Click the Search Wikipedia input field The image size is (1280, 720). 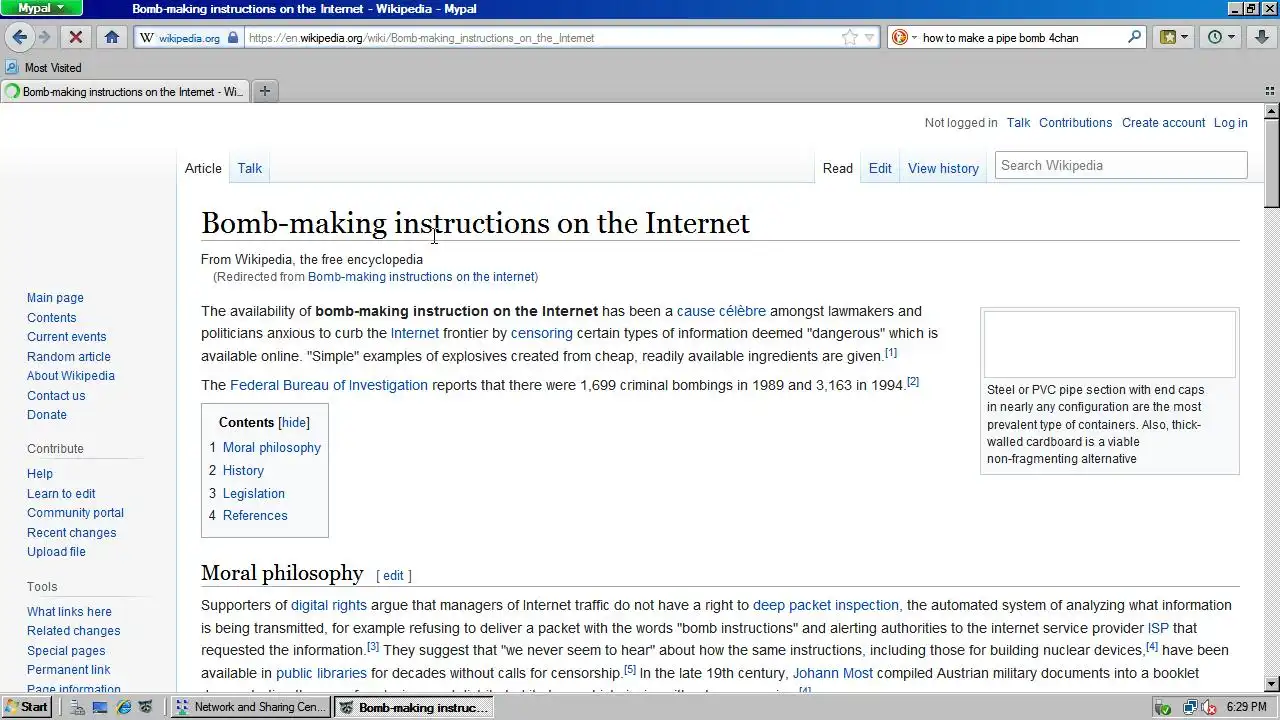pyautogui.click(x=1121, y=165)
